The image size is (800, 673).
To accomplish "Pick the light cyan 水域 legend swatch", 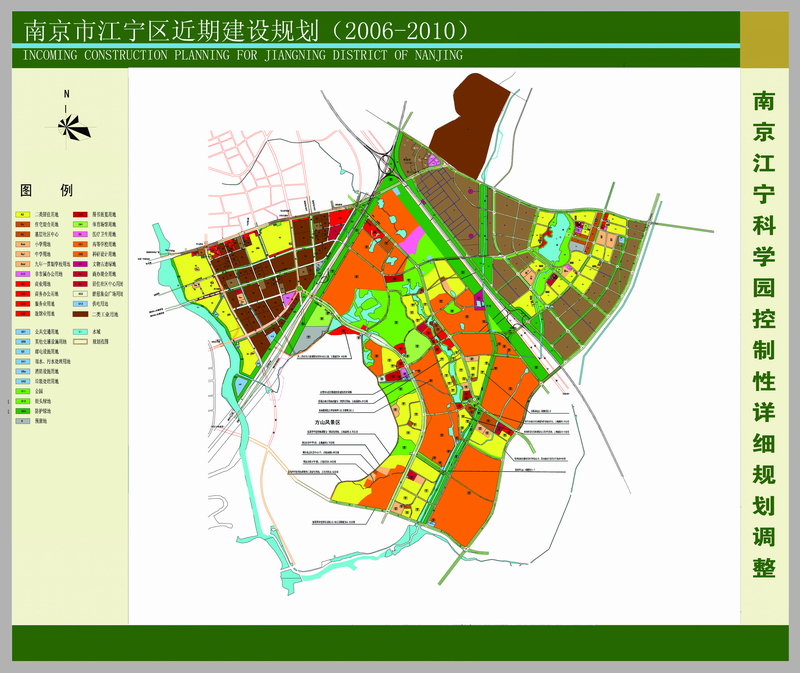I will [x=79, y=331].
